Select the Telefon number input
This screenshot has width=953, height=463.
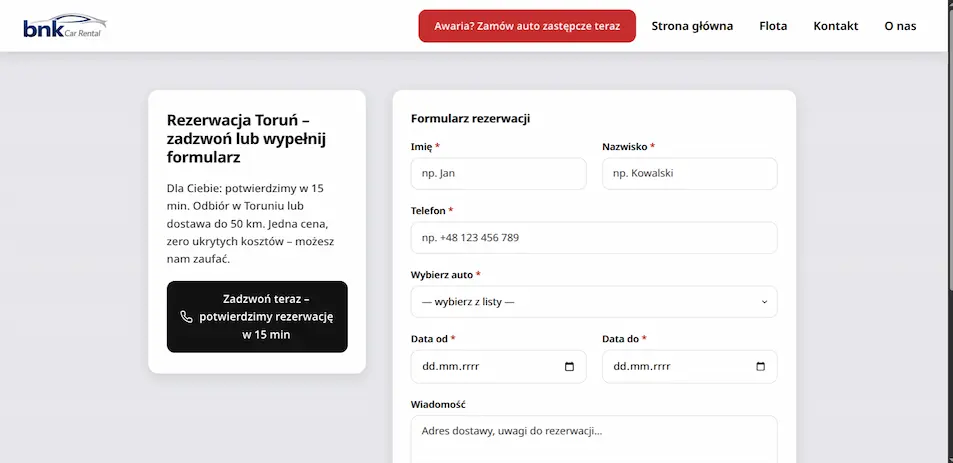click(x=593, y=238)
